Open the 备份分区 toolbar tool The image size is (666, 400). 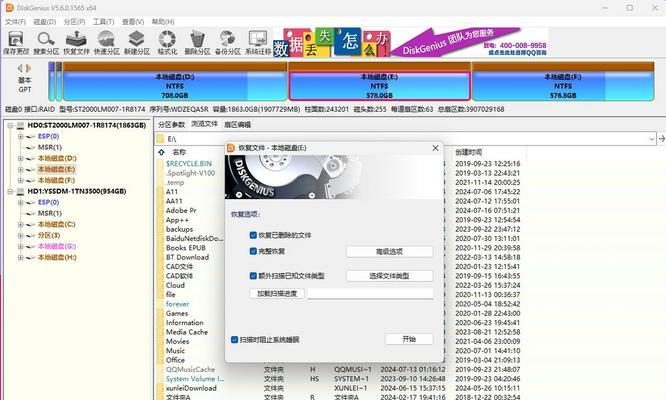(x=228, y=42)
